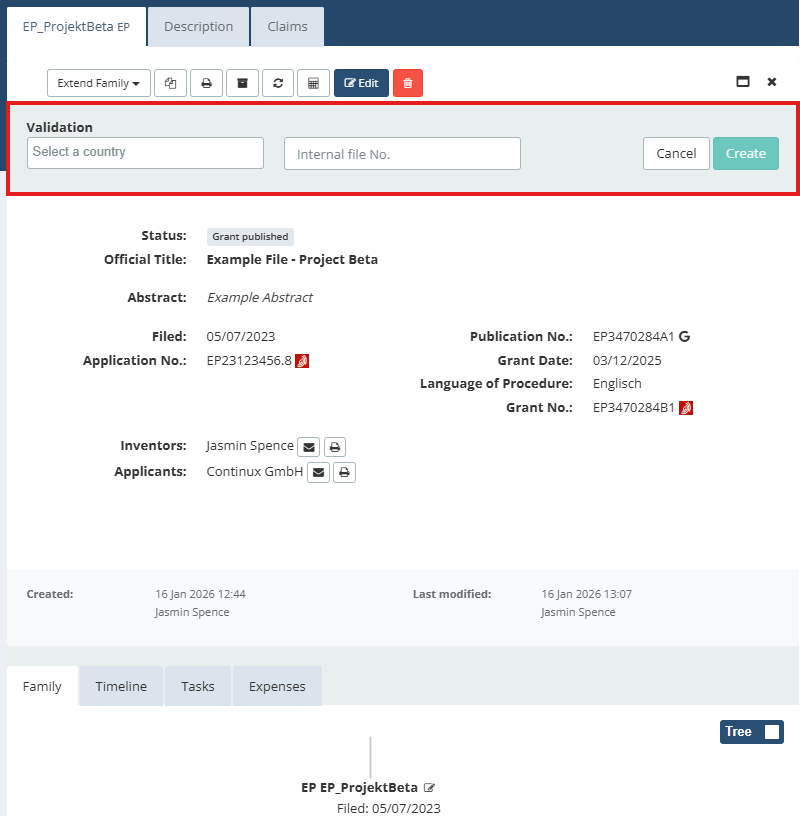The width and height of the screenshot is (800, 816).
Task: Click the Create validation button
Action: pos(746,154)
